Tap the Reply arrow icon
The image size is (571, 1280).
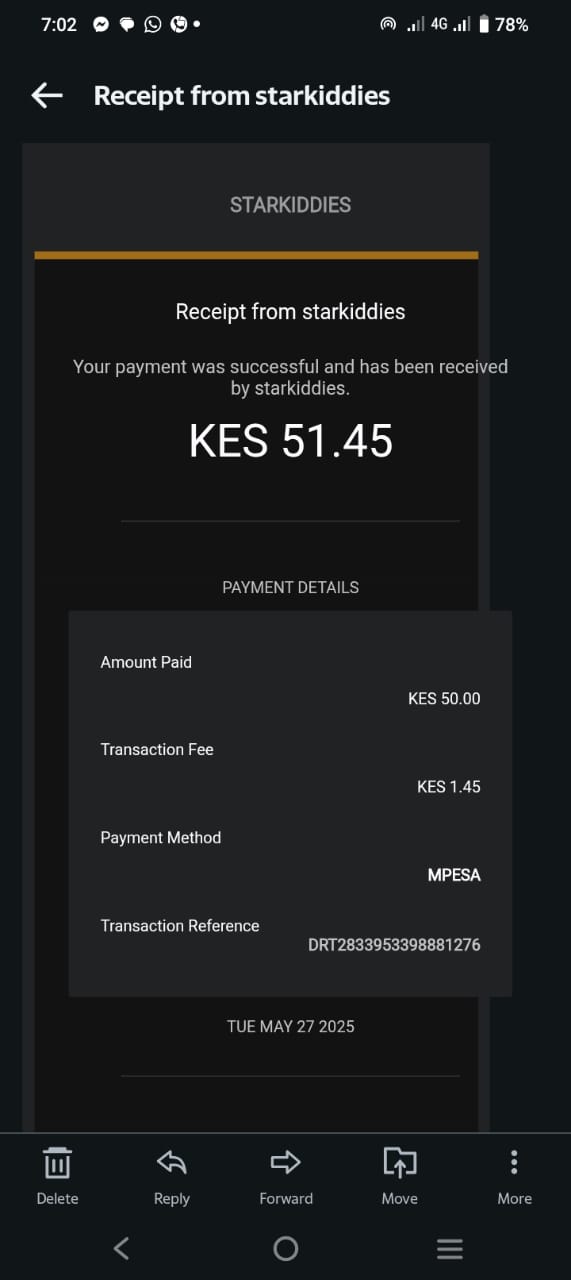pos(172,1162)
